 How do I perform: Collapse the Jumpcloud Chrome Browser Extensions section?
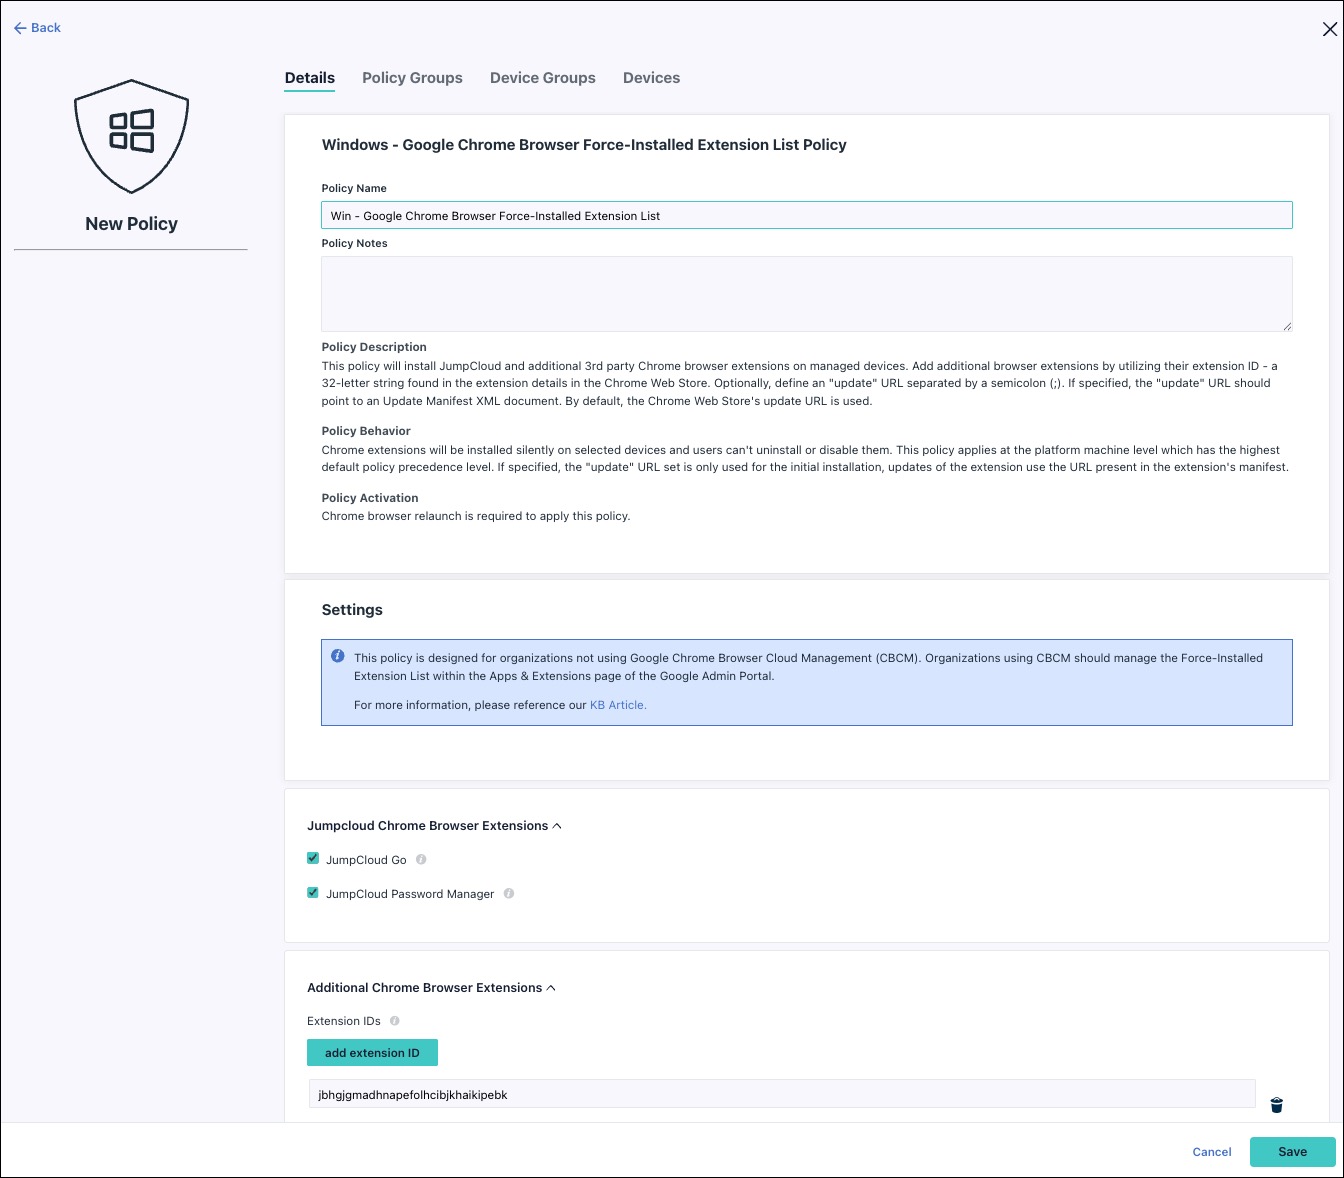click(x=557, y=826)
